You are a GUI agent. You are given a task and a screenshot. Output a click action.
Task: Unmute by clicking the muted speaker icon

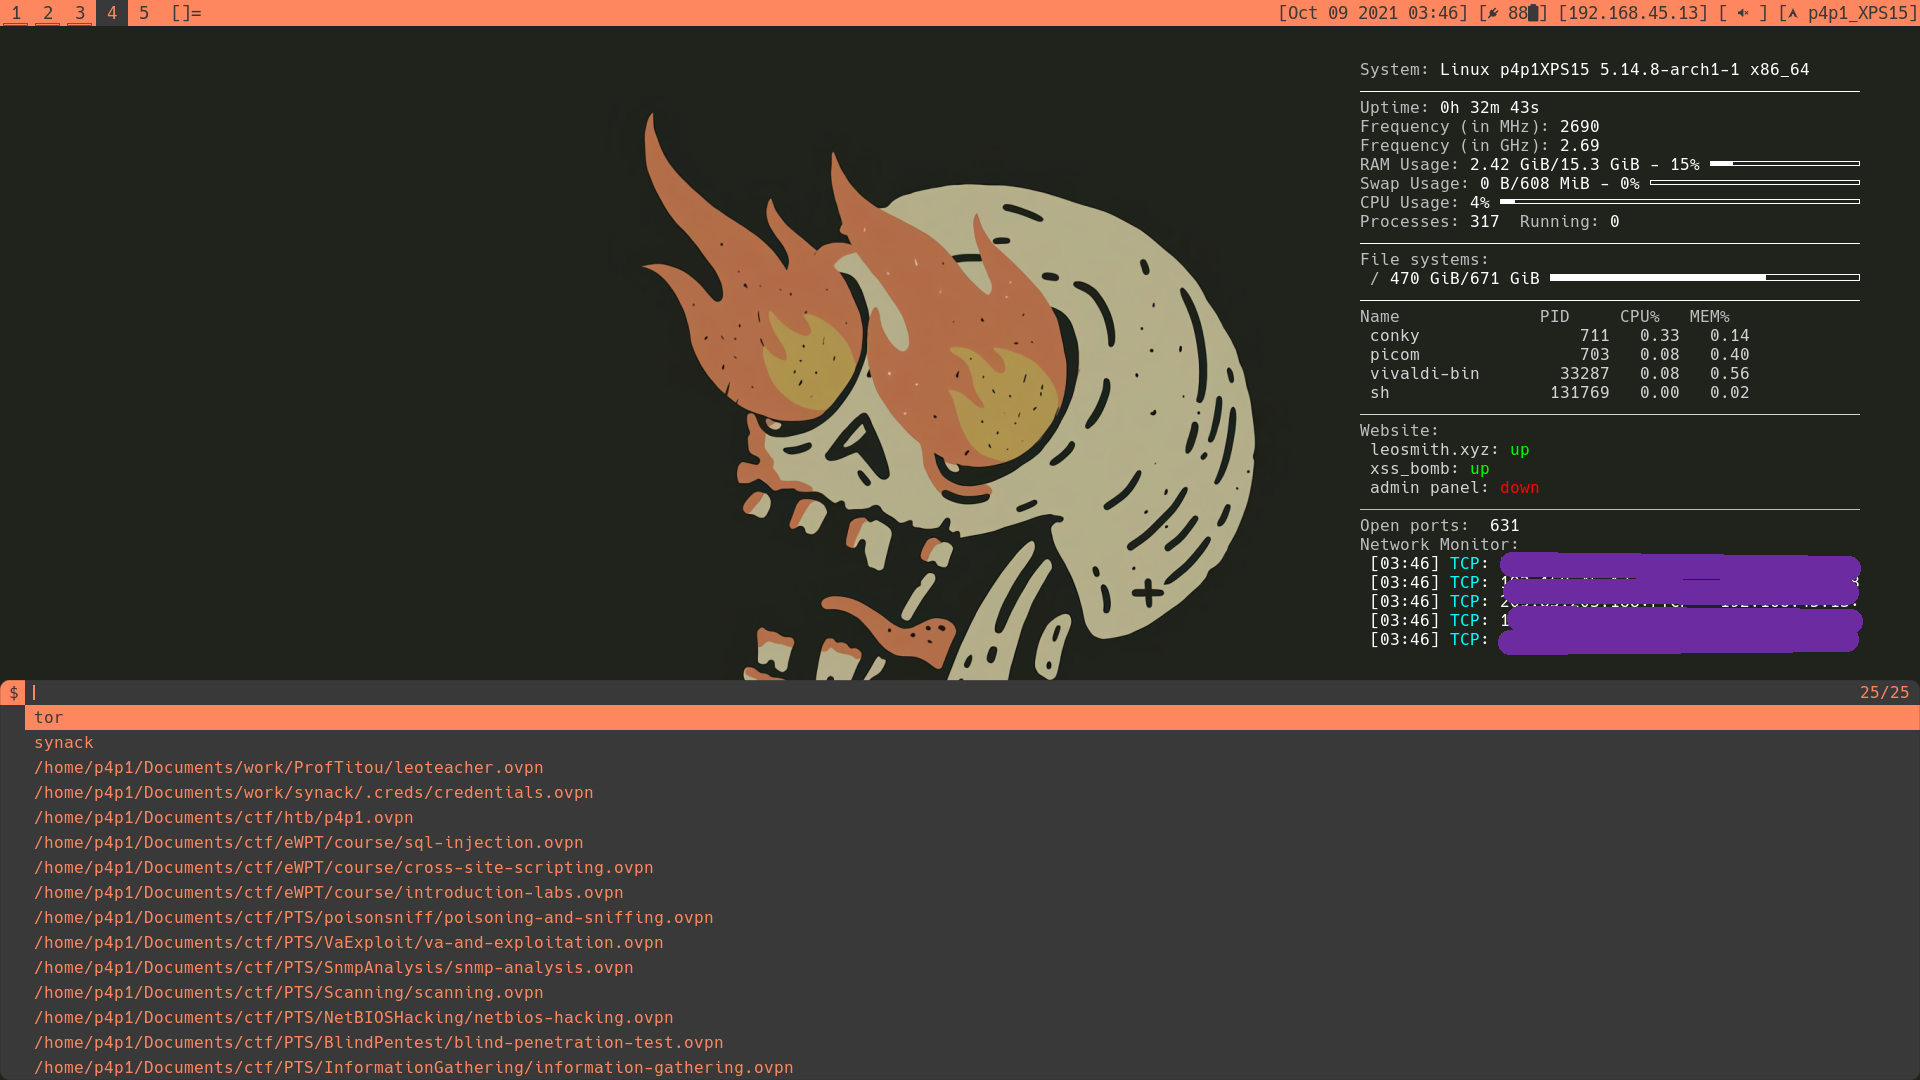coord(1742,13)
